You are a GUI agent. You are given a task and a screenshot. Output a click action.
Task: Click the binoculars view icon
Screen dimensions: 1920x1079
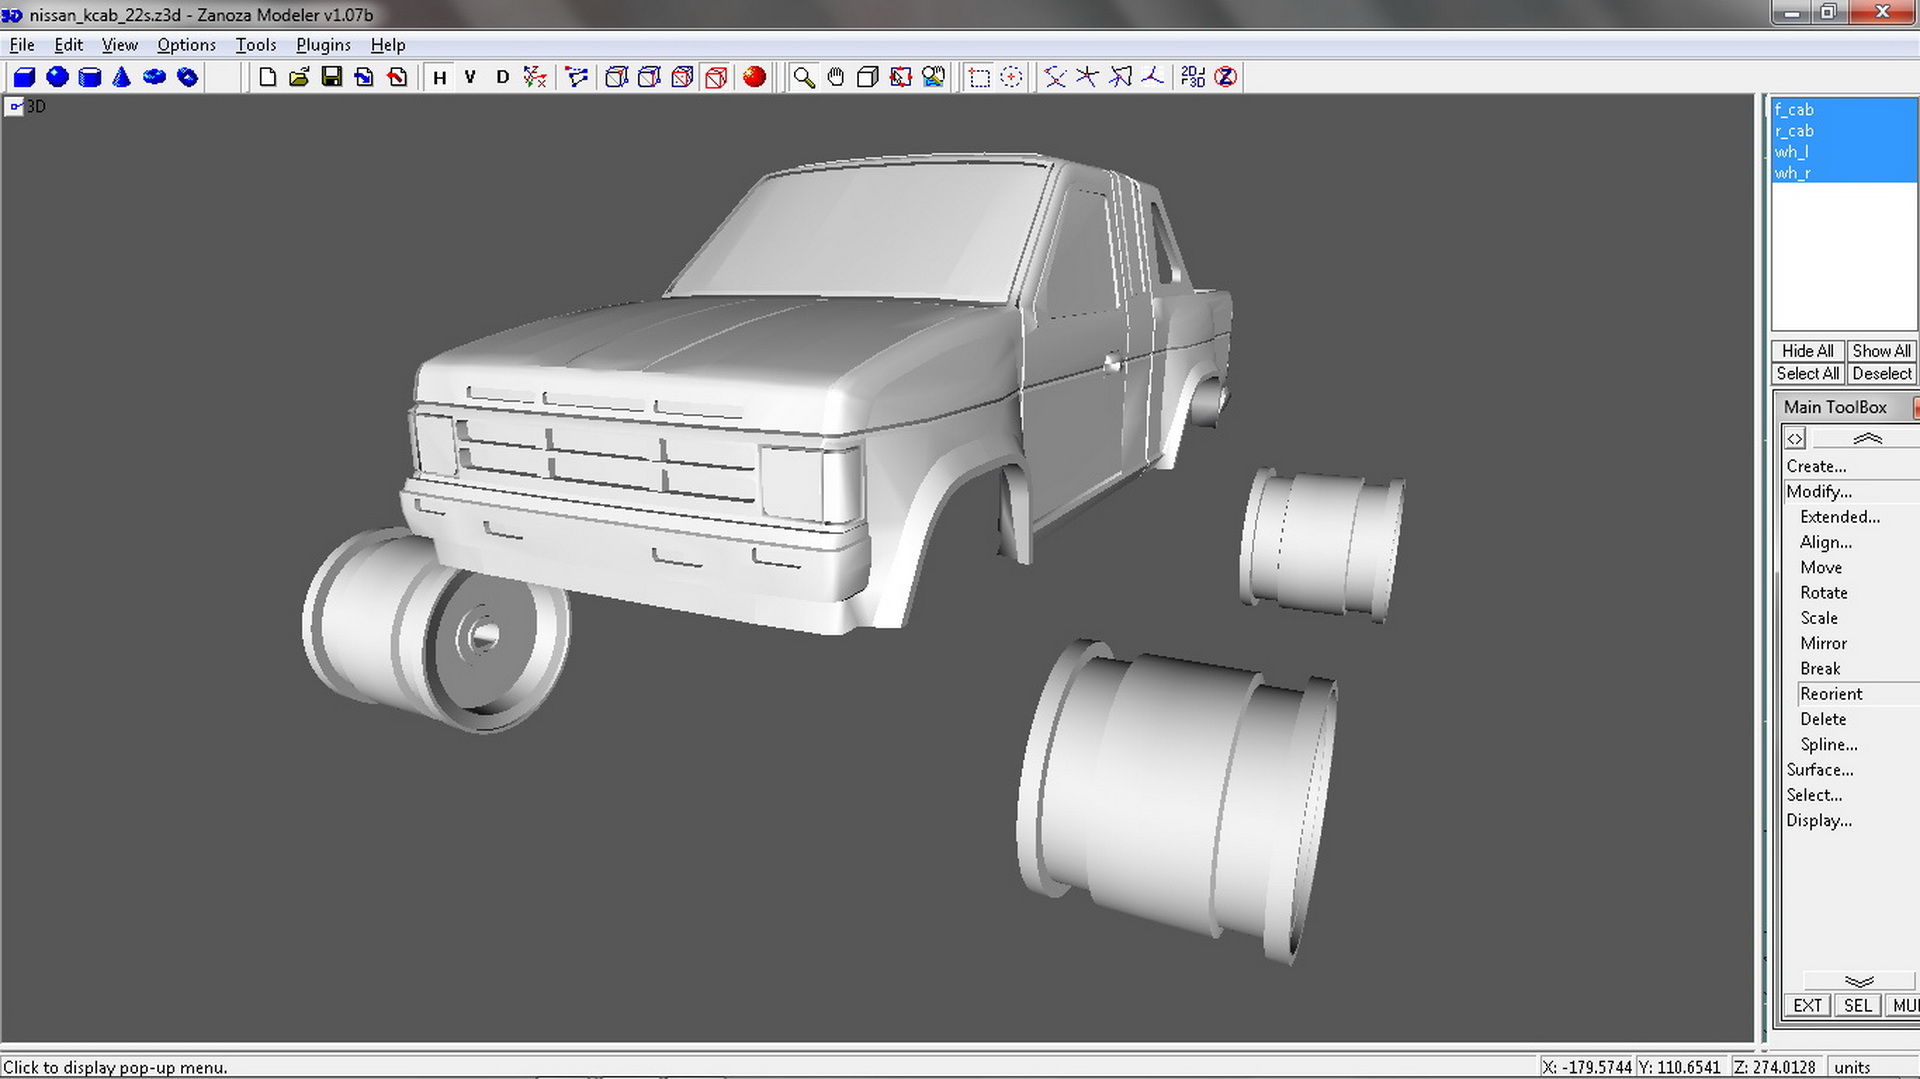[x=933, y=77]
